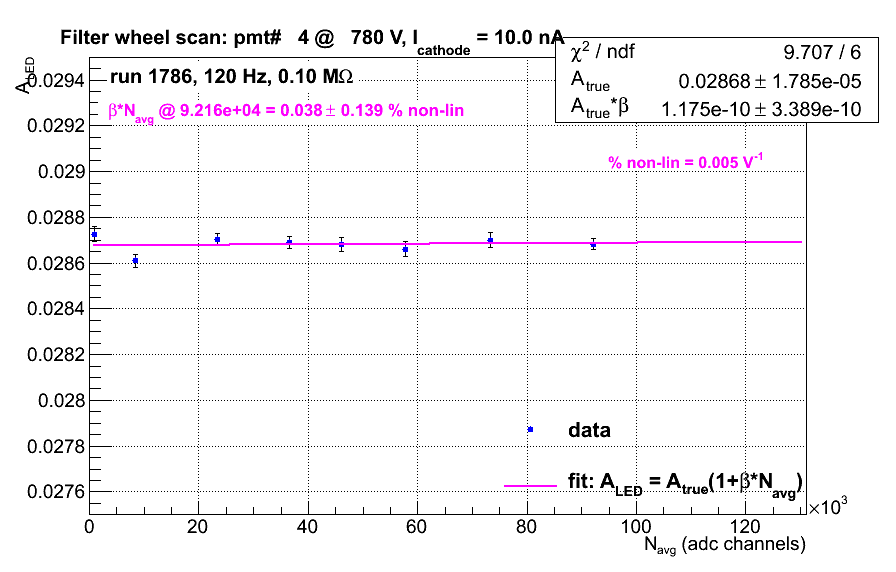Select the '% non-lin = 0.005 V⁻¹' text
The width and height of the screenshot is (896, 572).
coord(686,162)
